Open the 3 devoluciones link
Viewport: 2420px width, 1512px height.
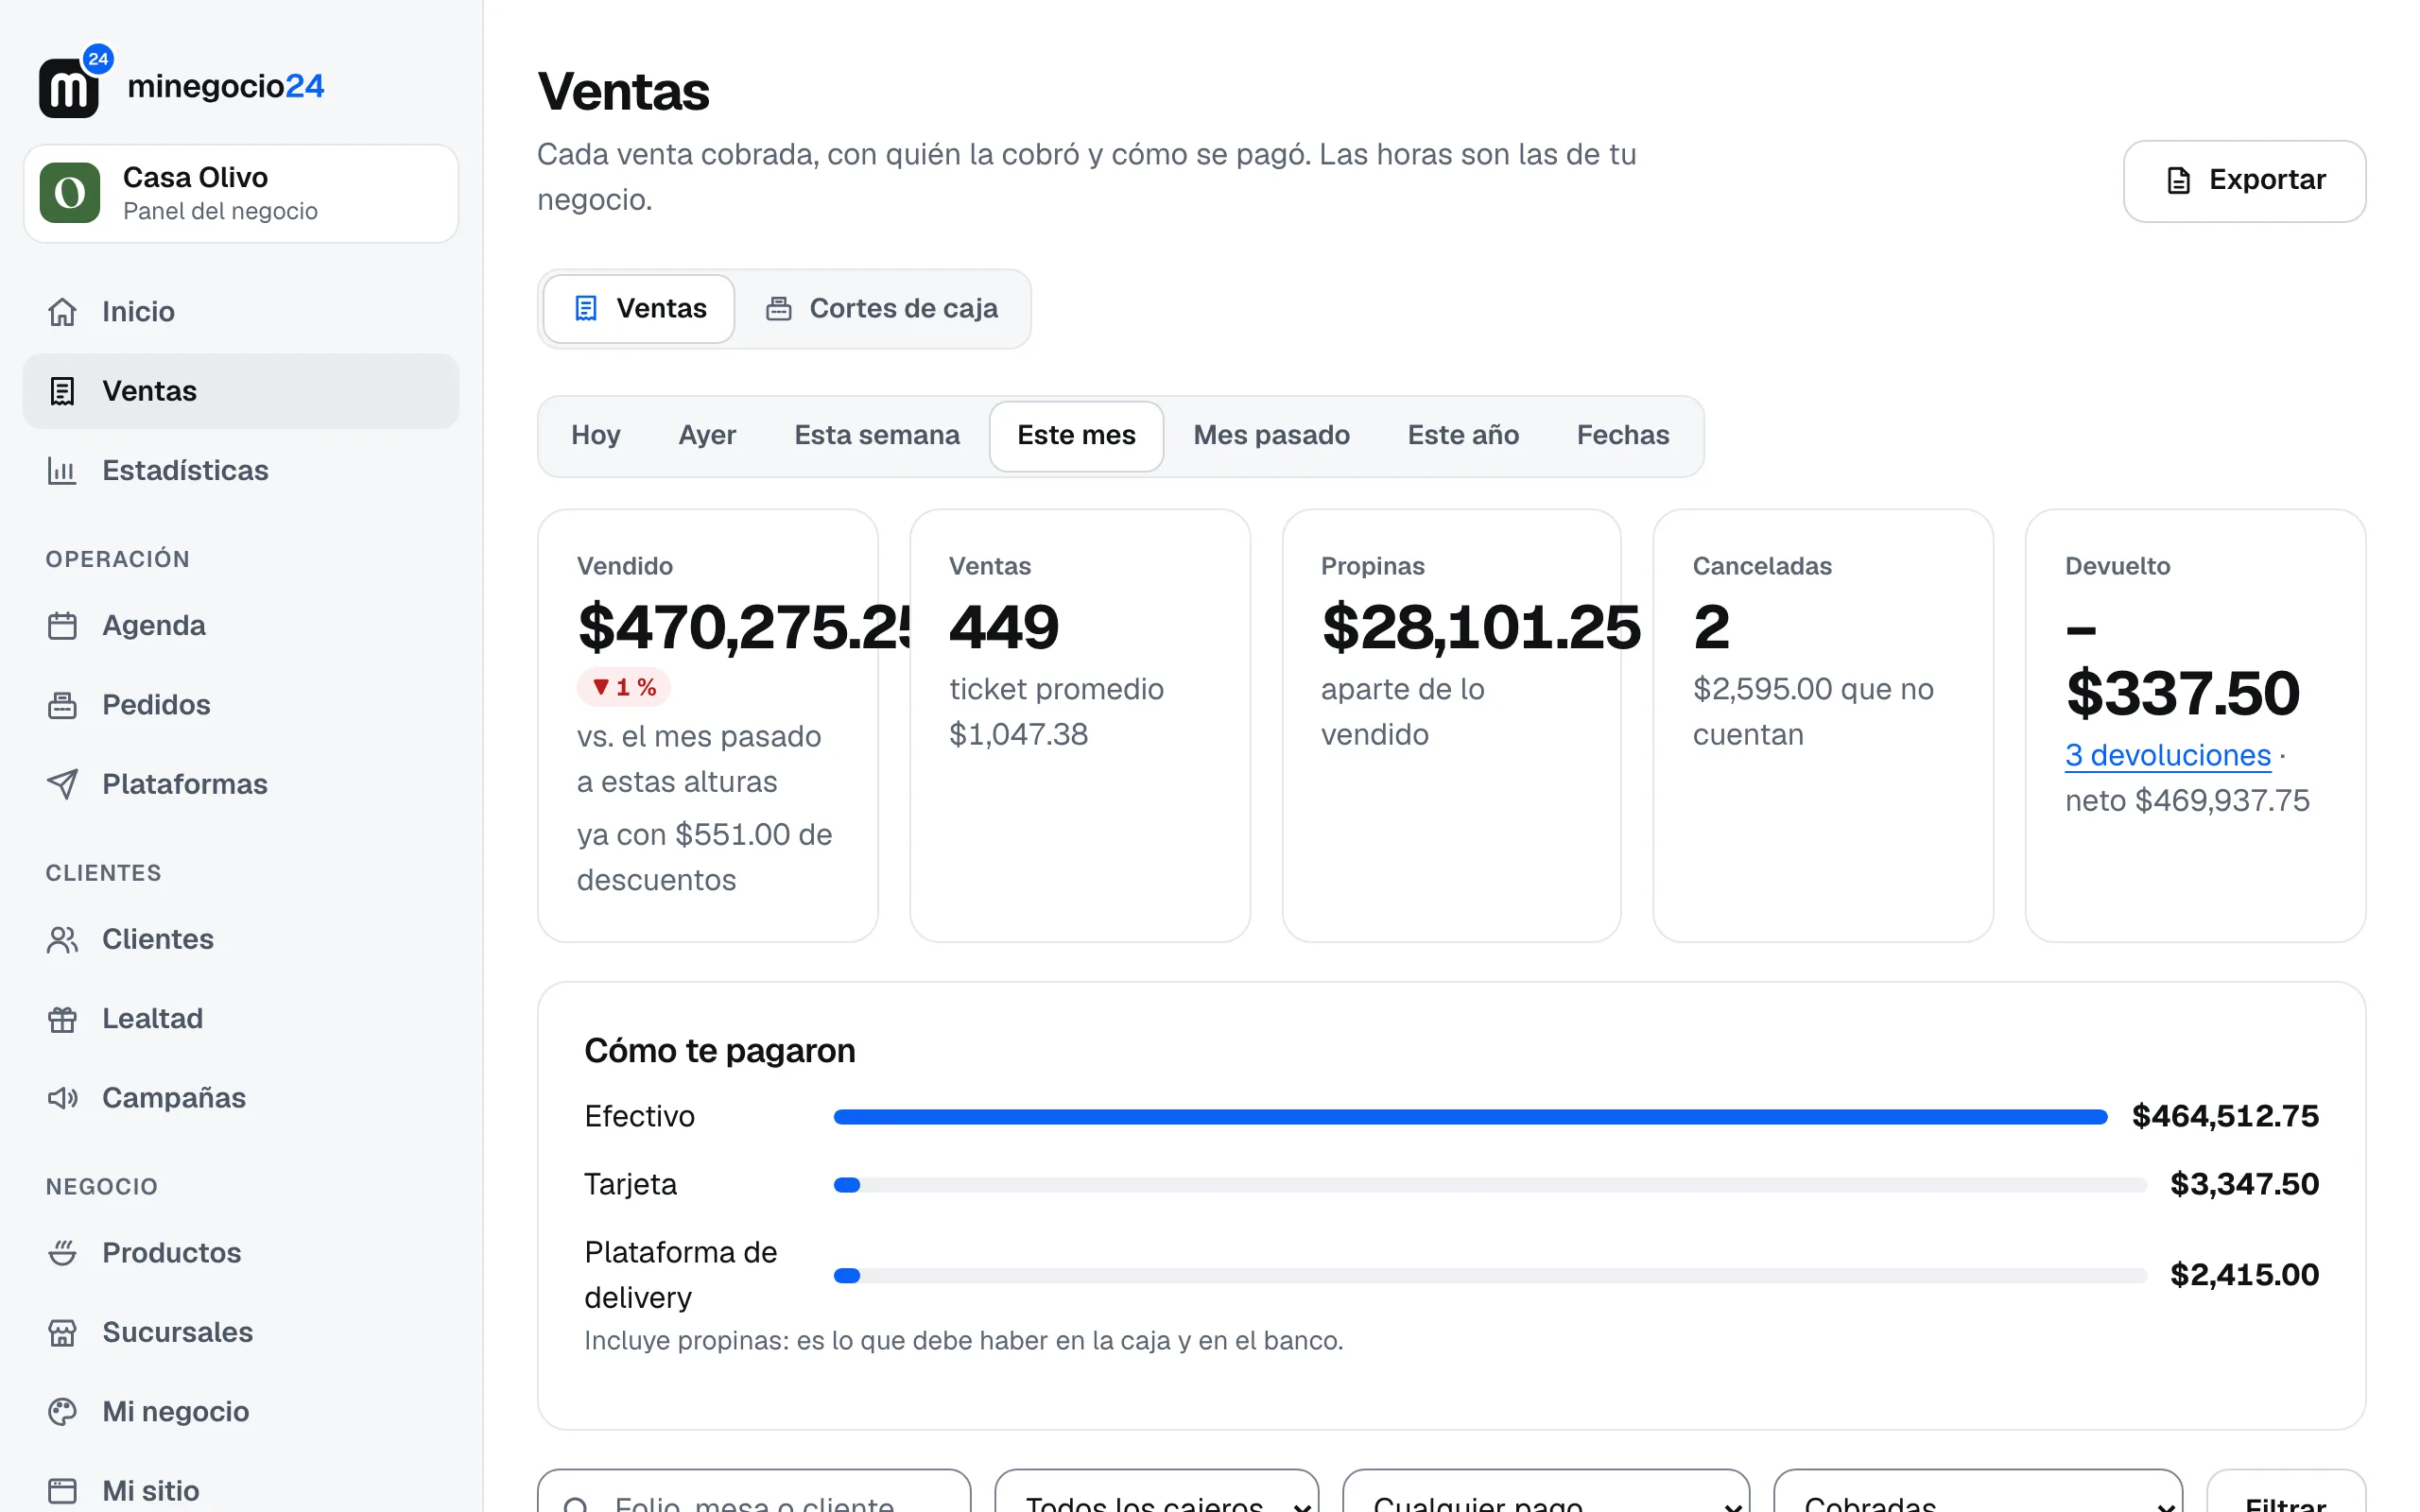[2168, 755]
